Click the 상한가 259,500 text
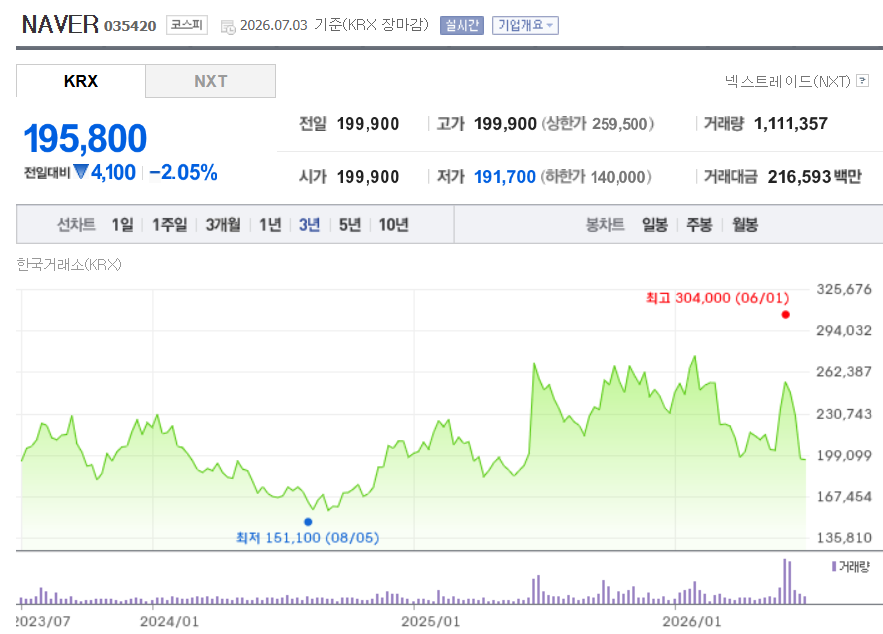 pos(597,123)
